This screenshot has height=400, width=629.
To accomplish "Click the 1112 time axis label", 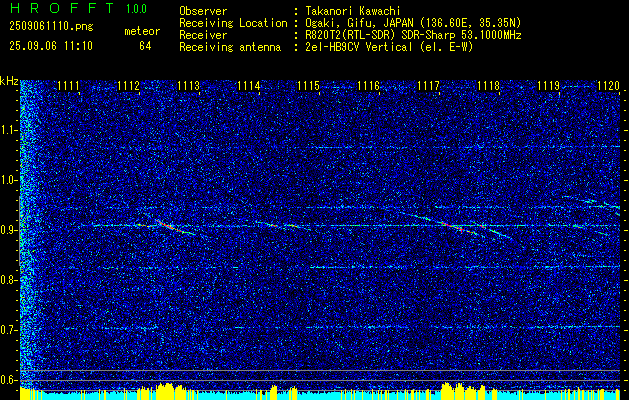I will click(x=128, y=86).
